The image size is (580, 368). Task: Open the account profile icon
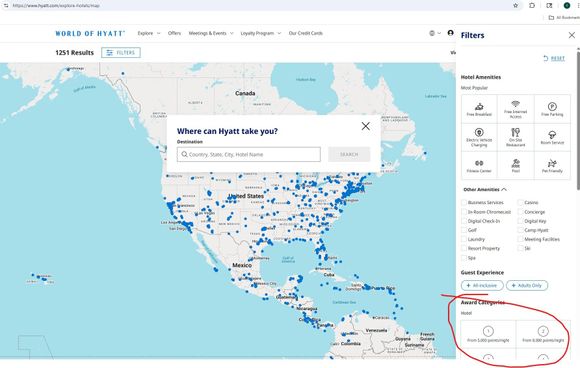pos(451,33)
